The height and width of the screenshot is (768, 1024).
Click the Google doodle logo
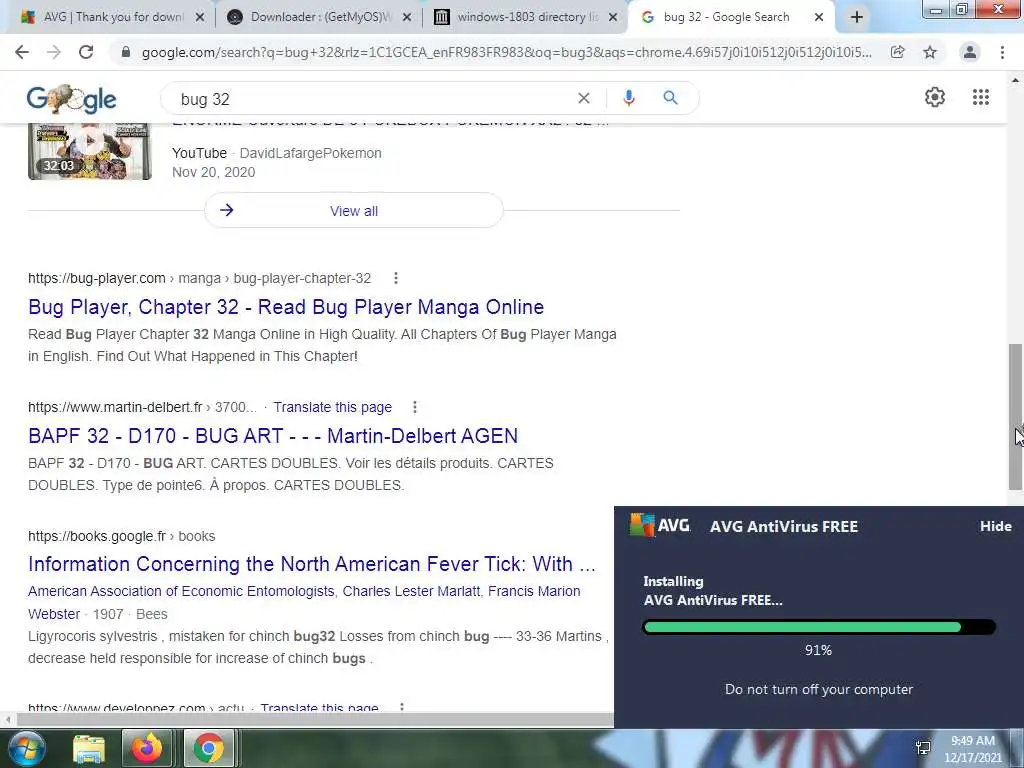(71, 99)
